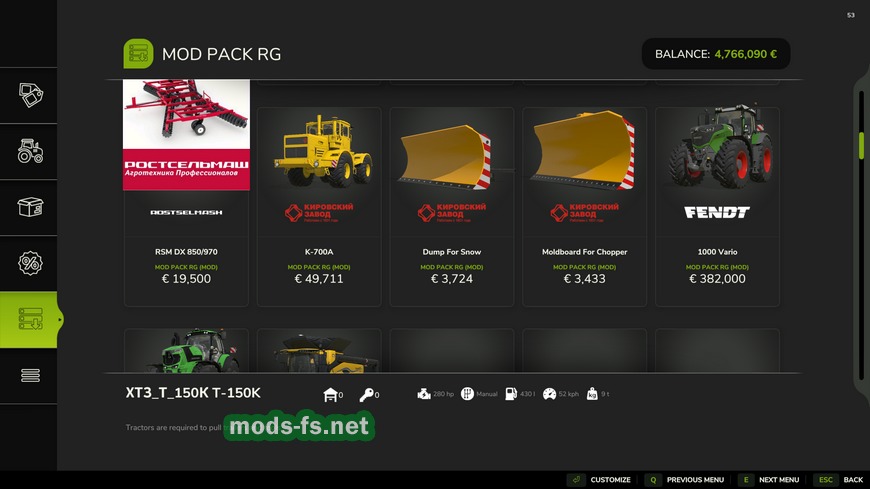Select the Fendt 1000 Vario tractor
Screen dimensions: 870x489
pos(717,206)
